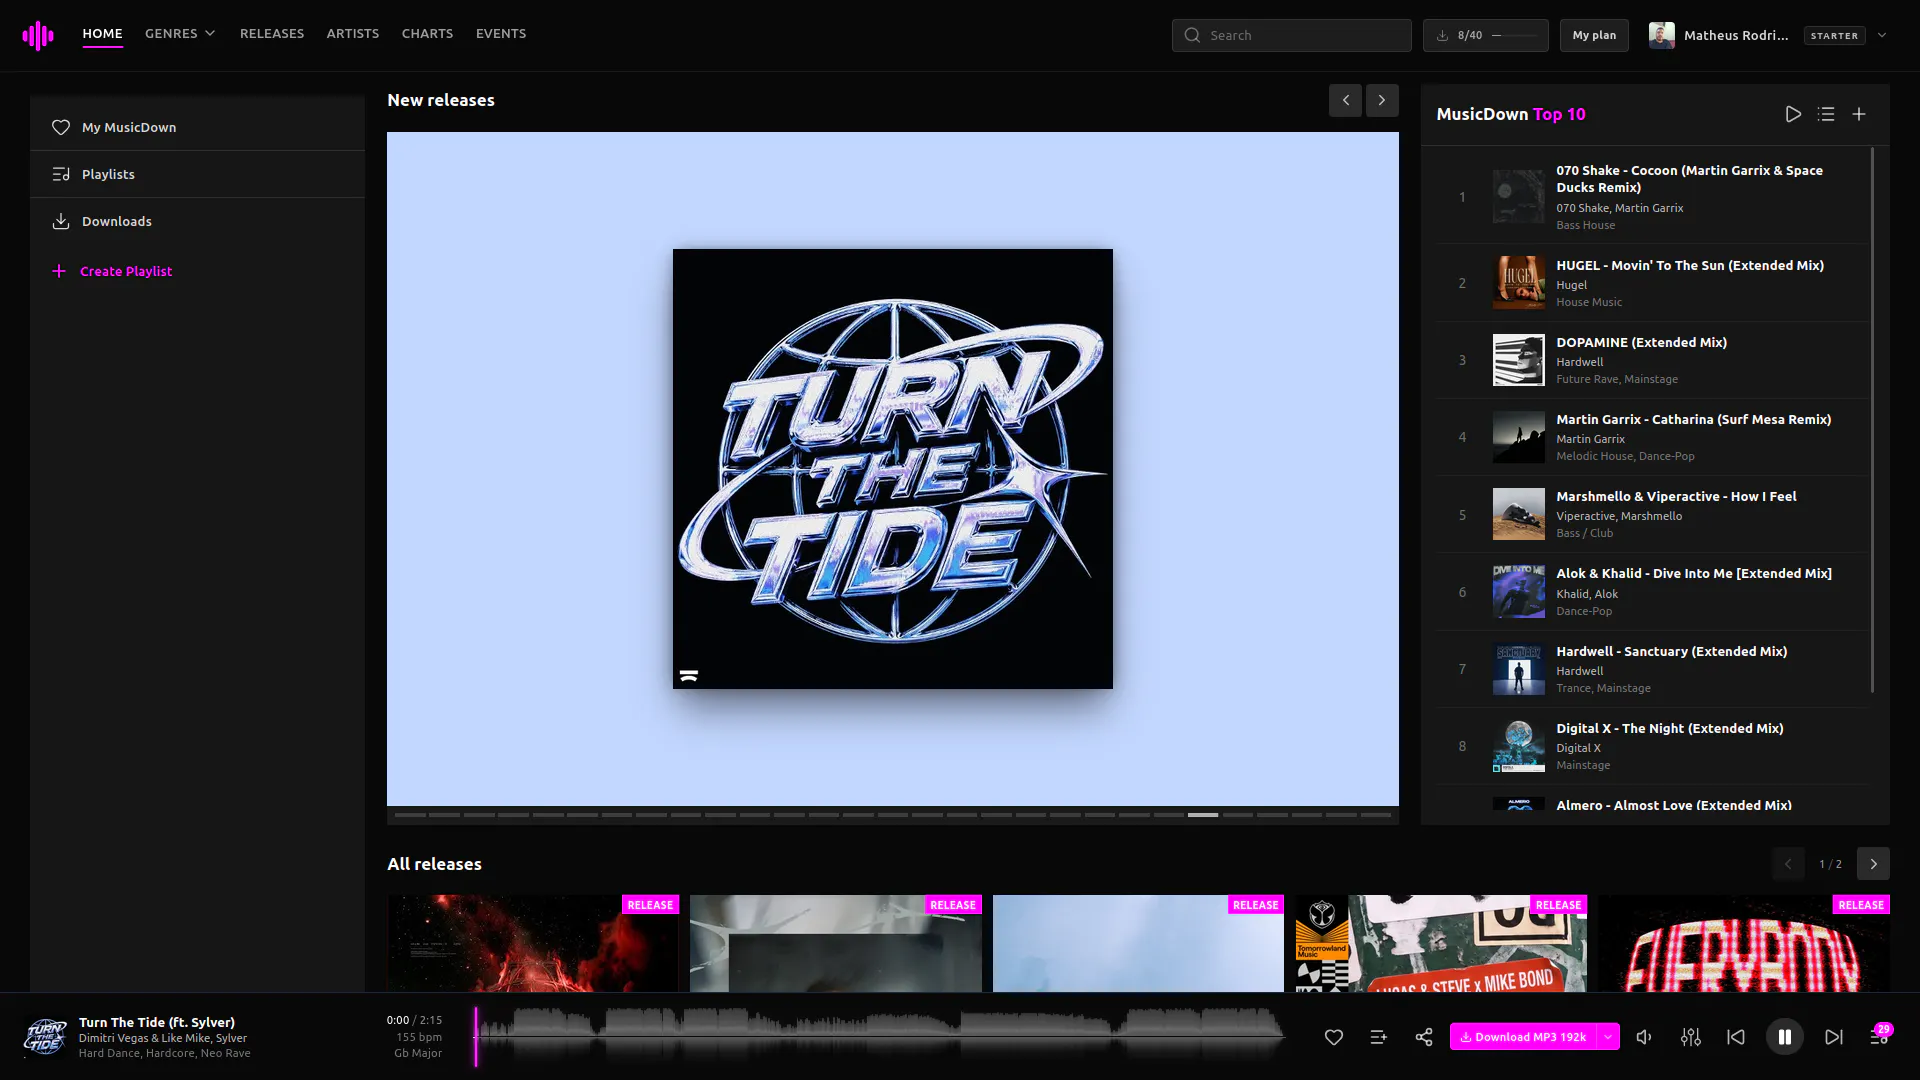Play the MusicDown Top 10 chart
Viewport: 1920px width, 1080px height.
point(1793,114)
